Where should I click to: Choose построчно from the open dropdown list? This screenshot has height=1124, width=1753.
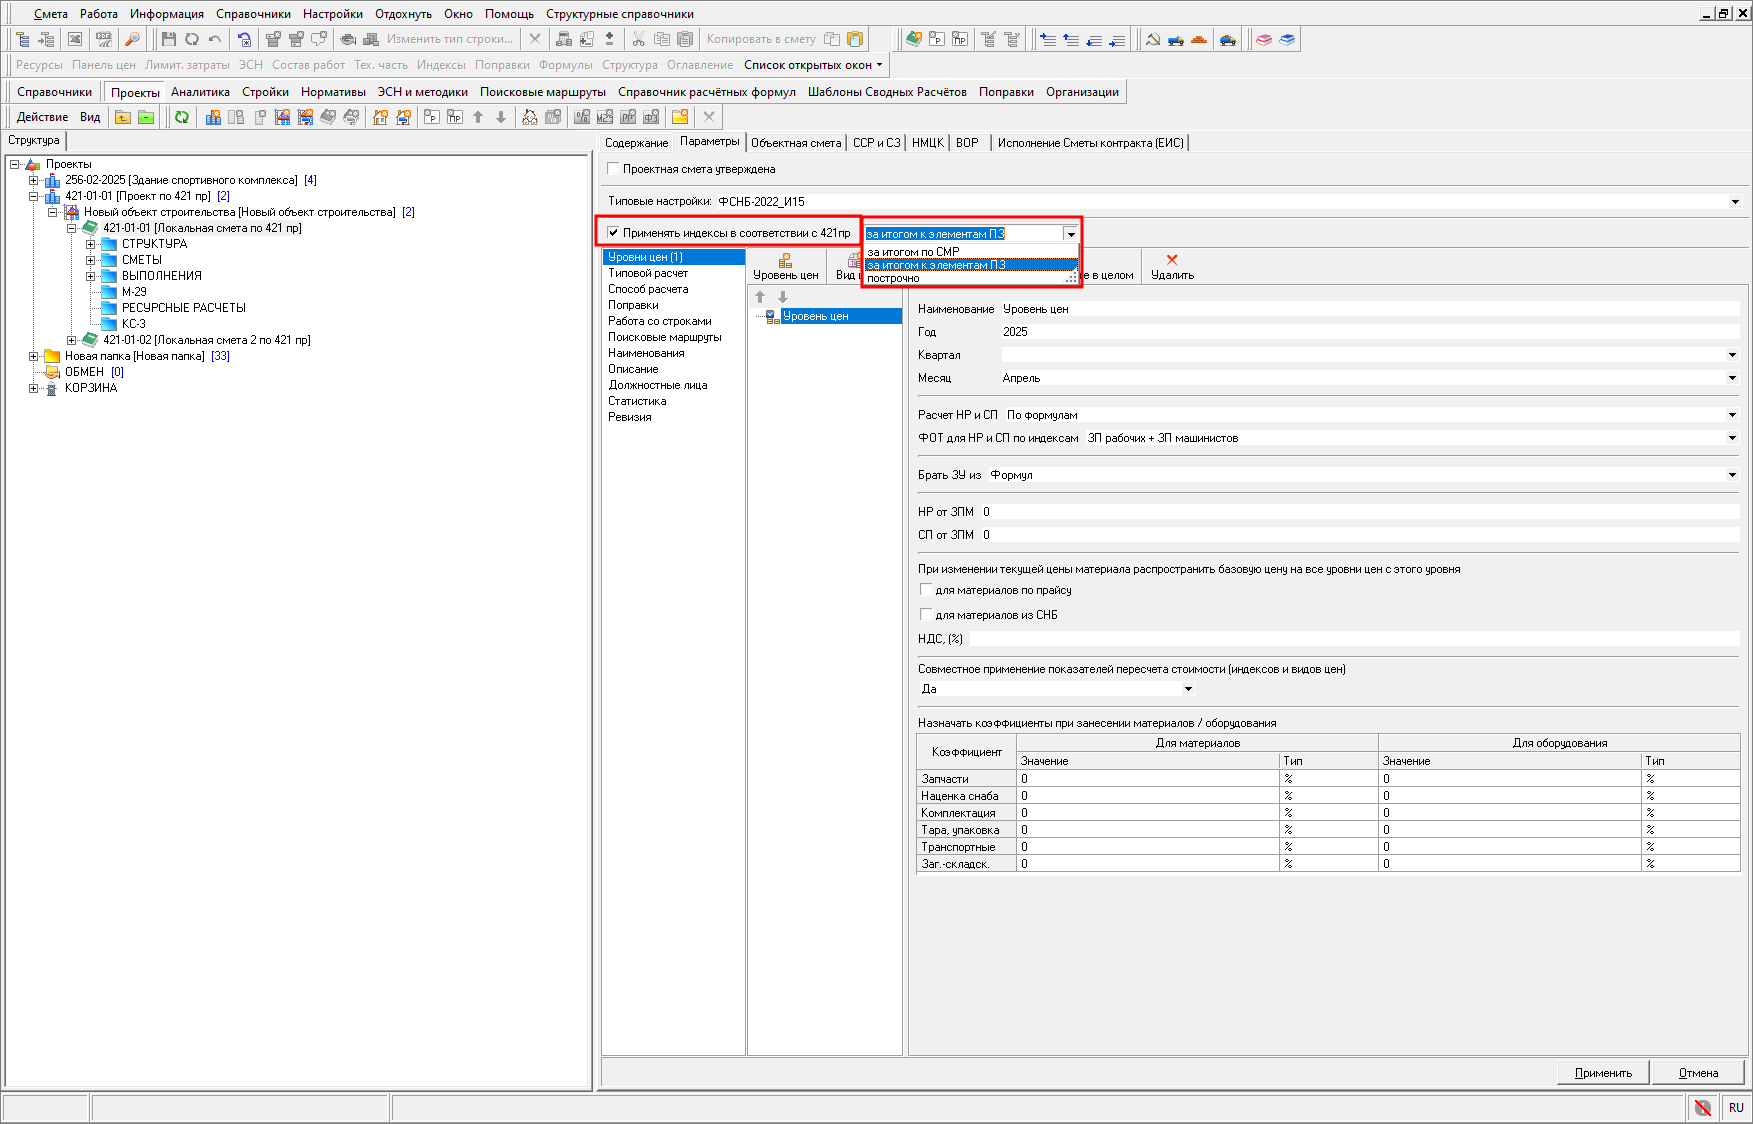point(893,279)
